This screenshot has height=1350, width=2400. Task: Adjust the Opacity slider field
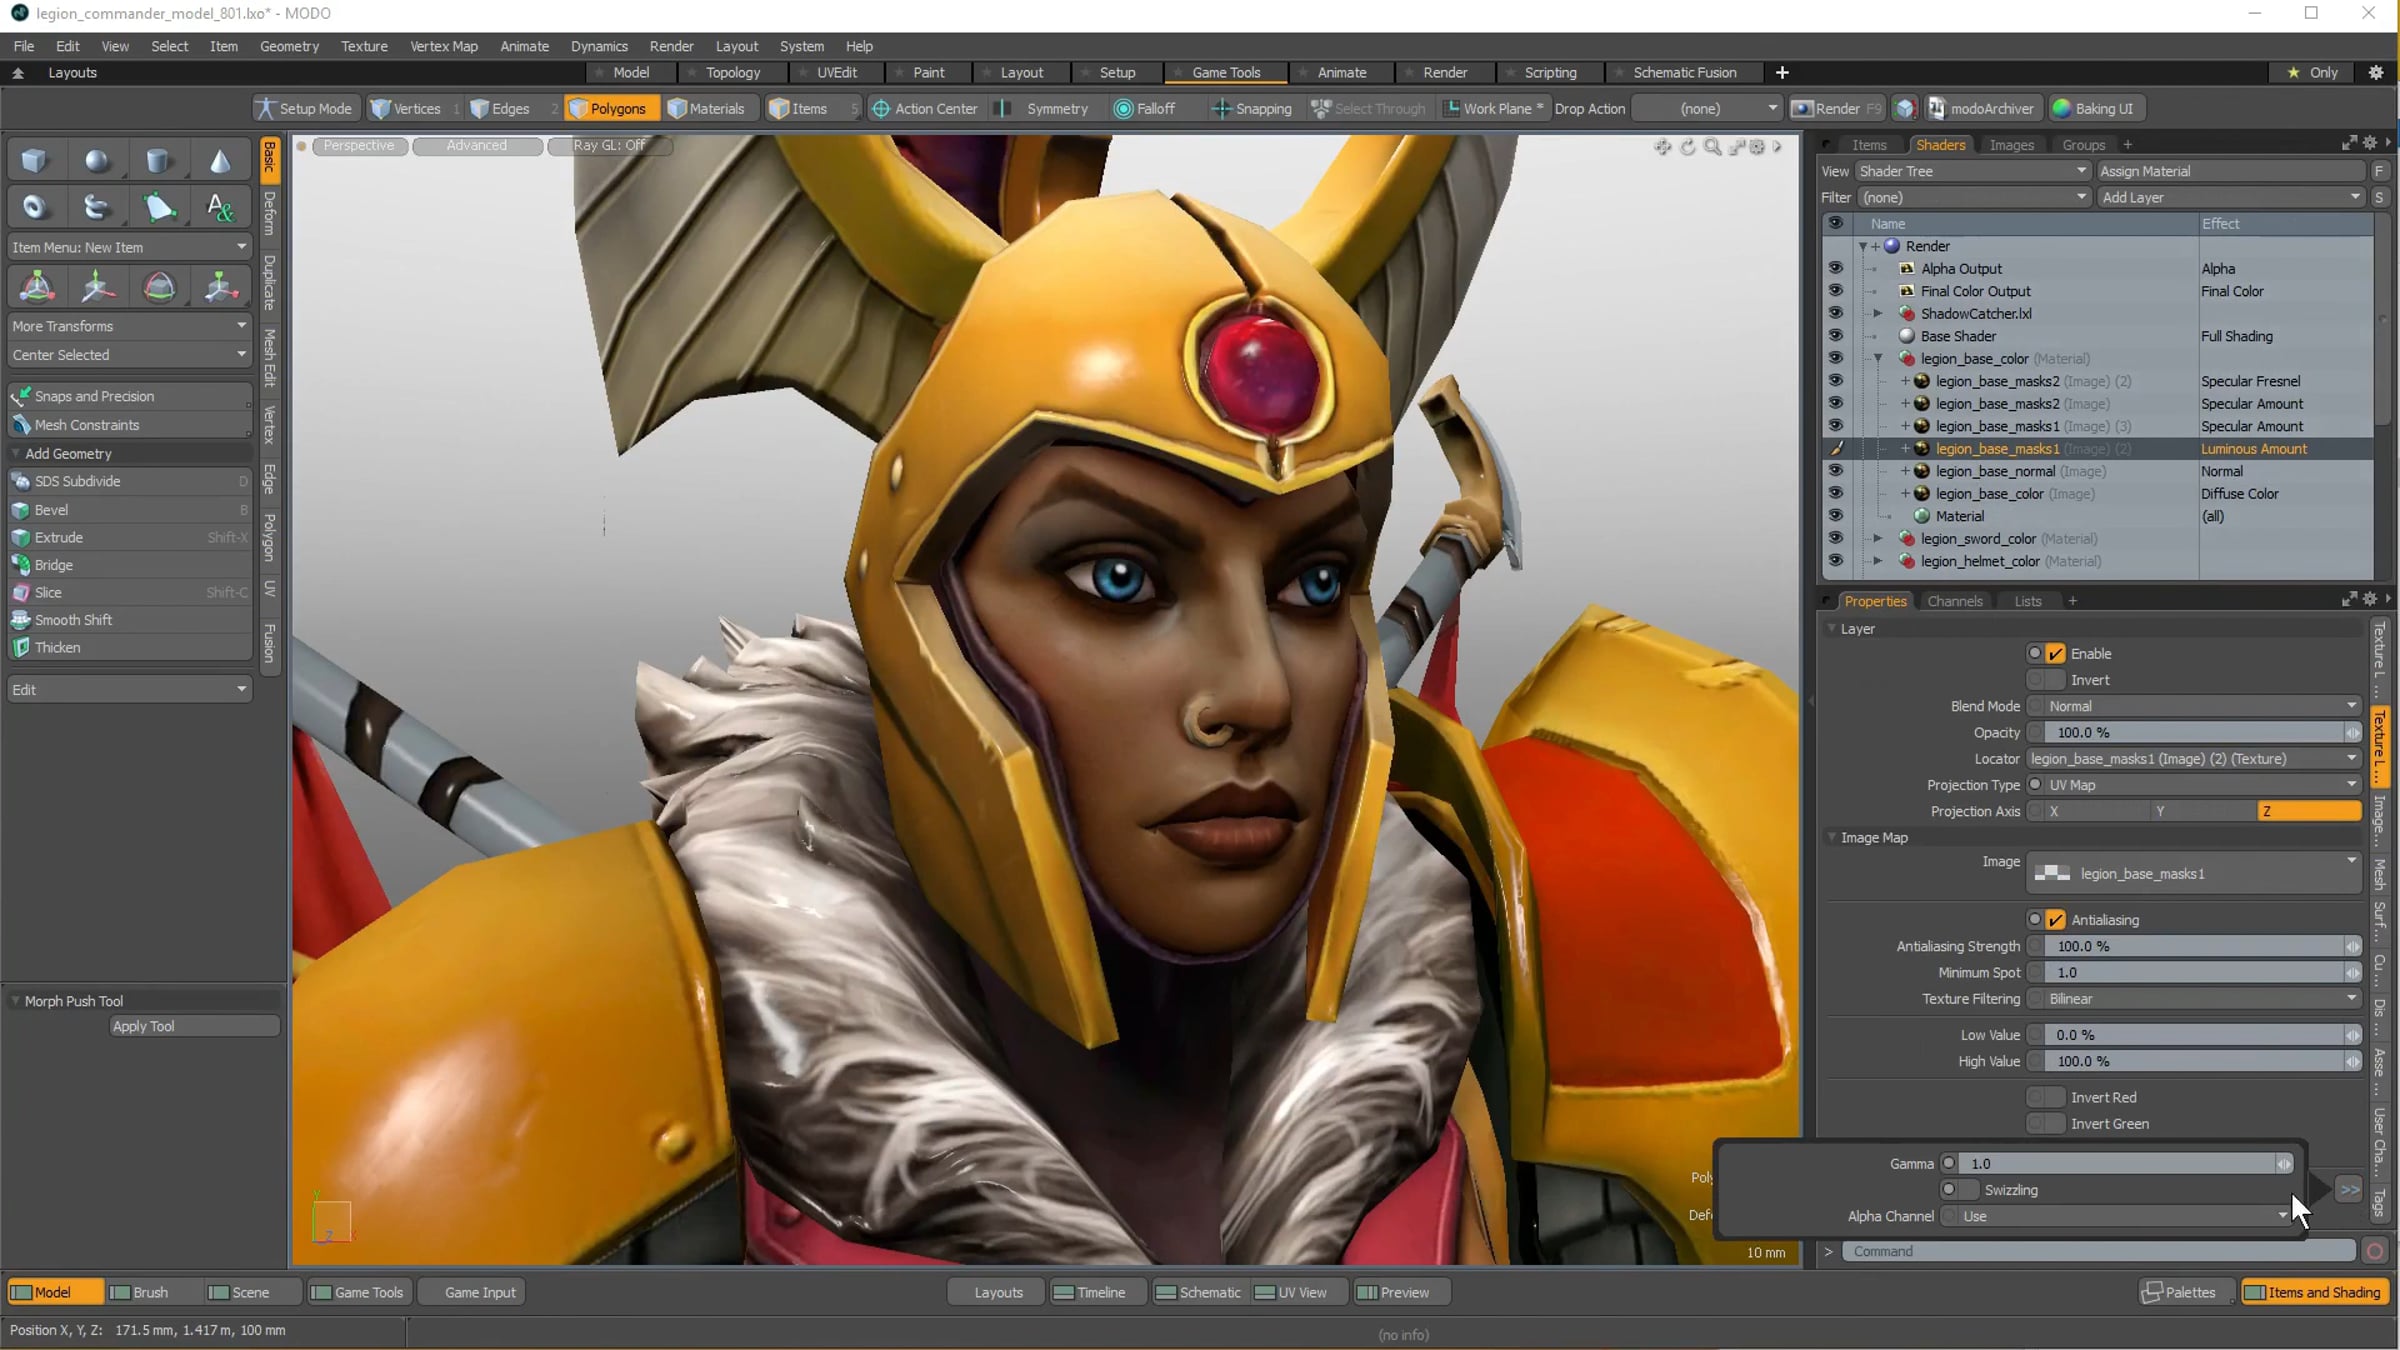pyautogui.click(x=2201, y=733)
